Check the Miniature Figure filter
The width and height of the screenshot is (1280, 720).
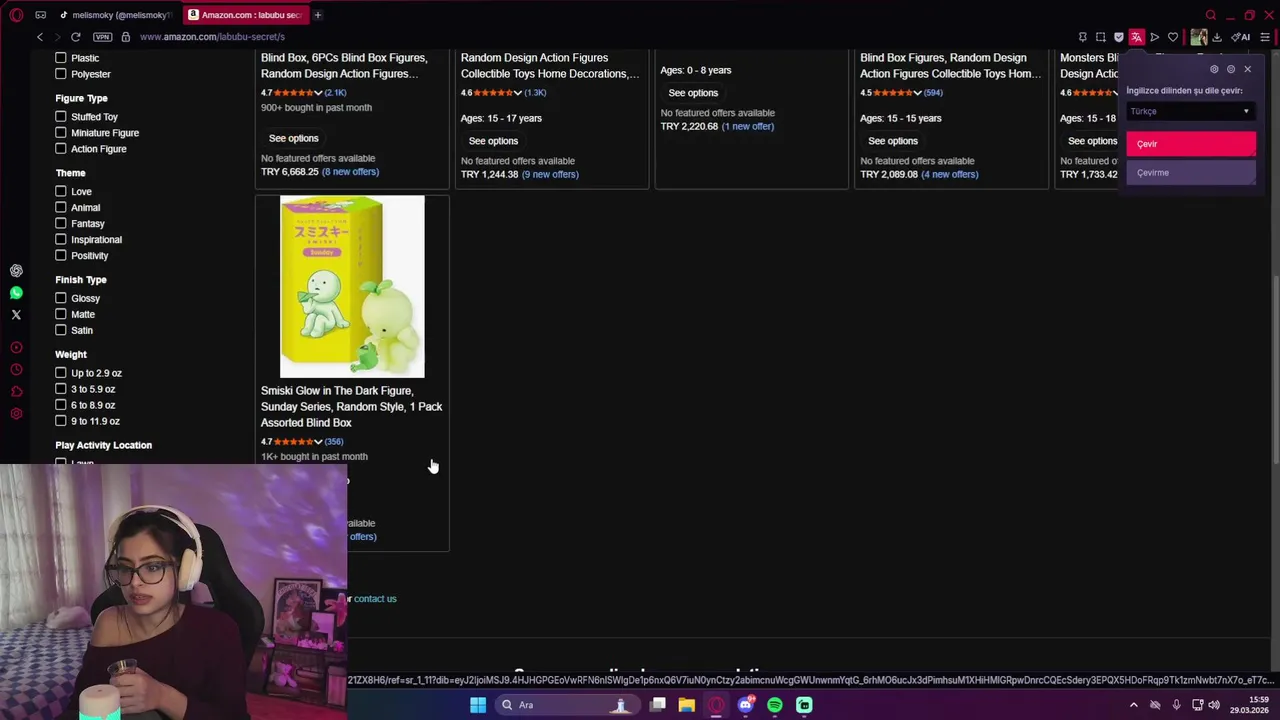tap(61, 133)
